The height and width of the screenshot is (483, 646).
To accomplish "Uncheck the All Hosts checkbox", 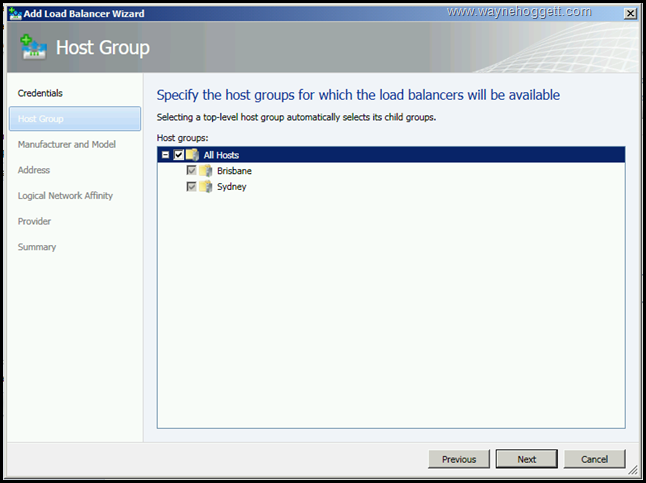I will [x=178, y=155].
